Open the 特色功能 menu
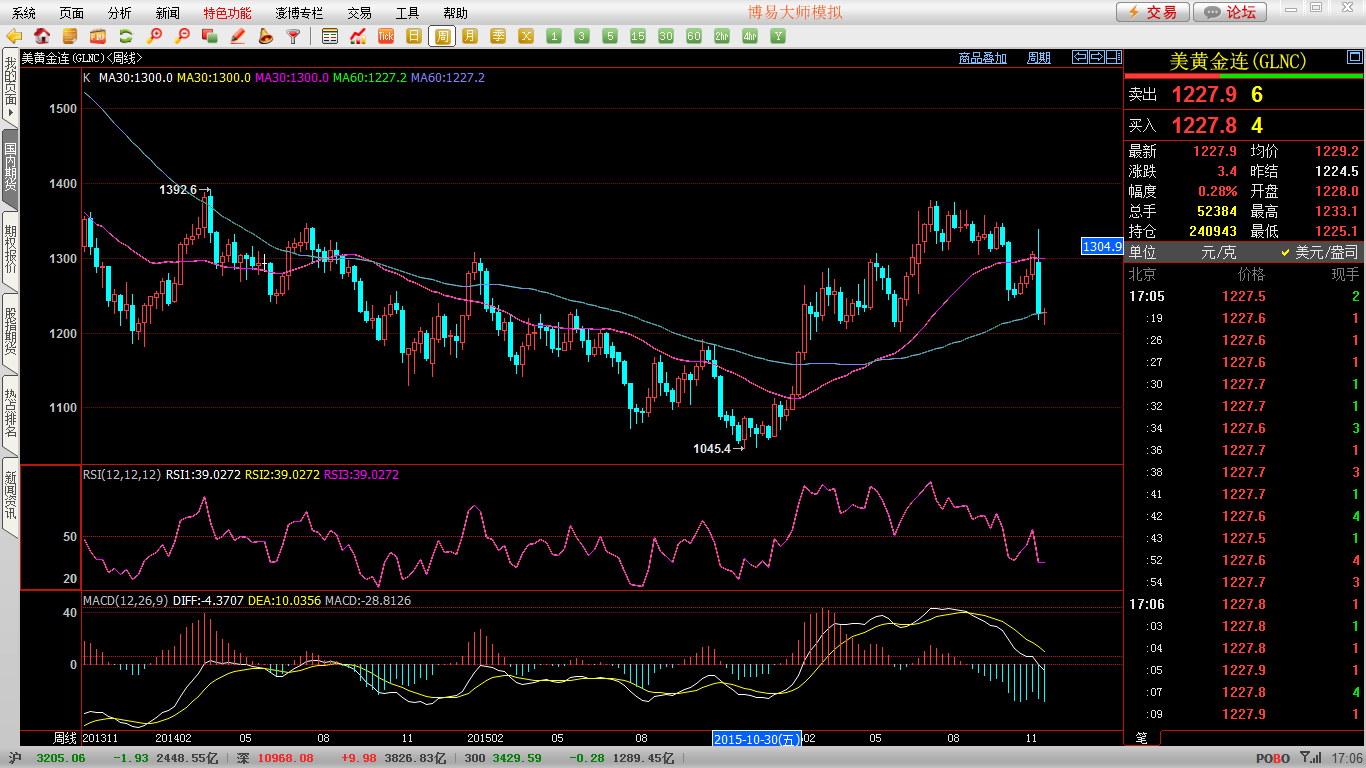This screenshot has height=768, width=1366. click(x=227, y=13)
